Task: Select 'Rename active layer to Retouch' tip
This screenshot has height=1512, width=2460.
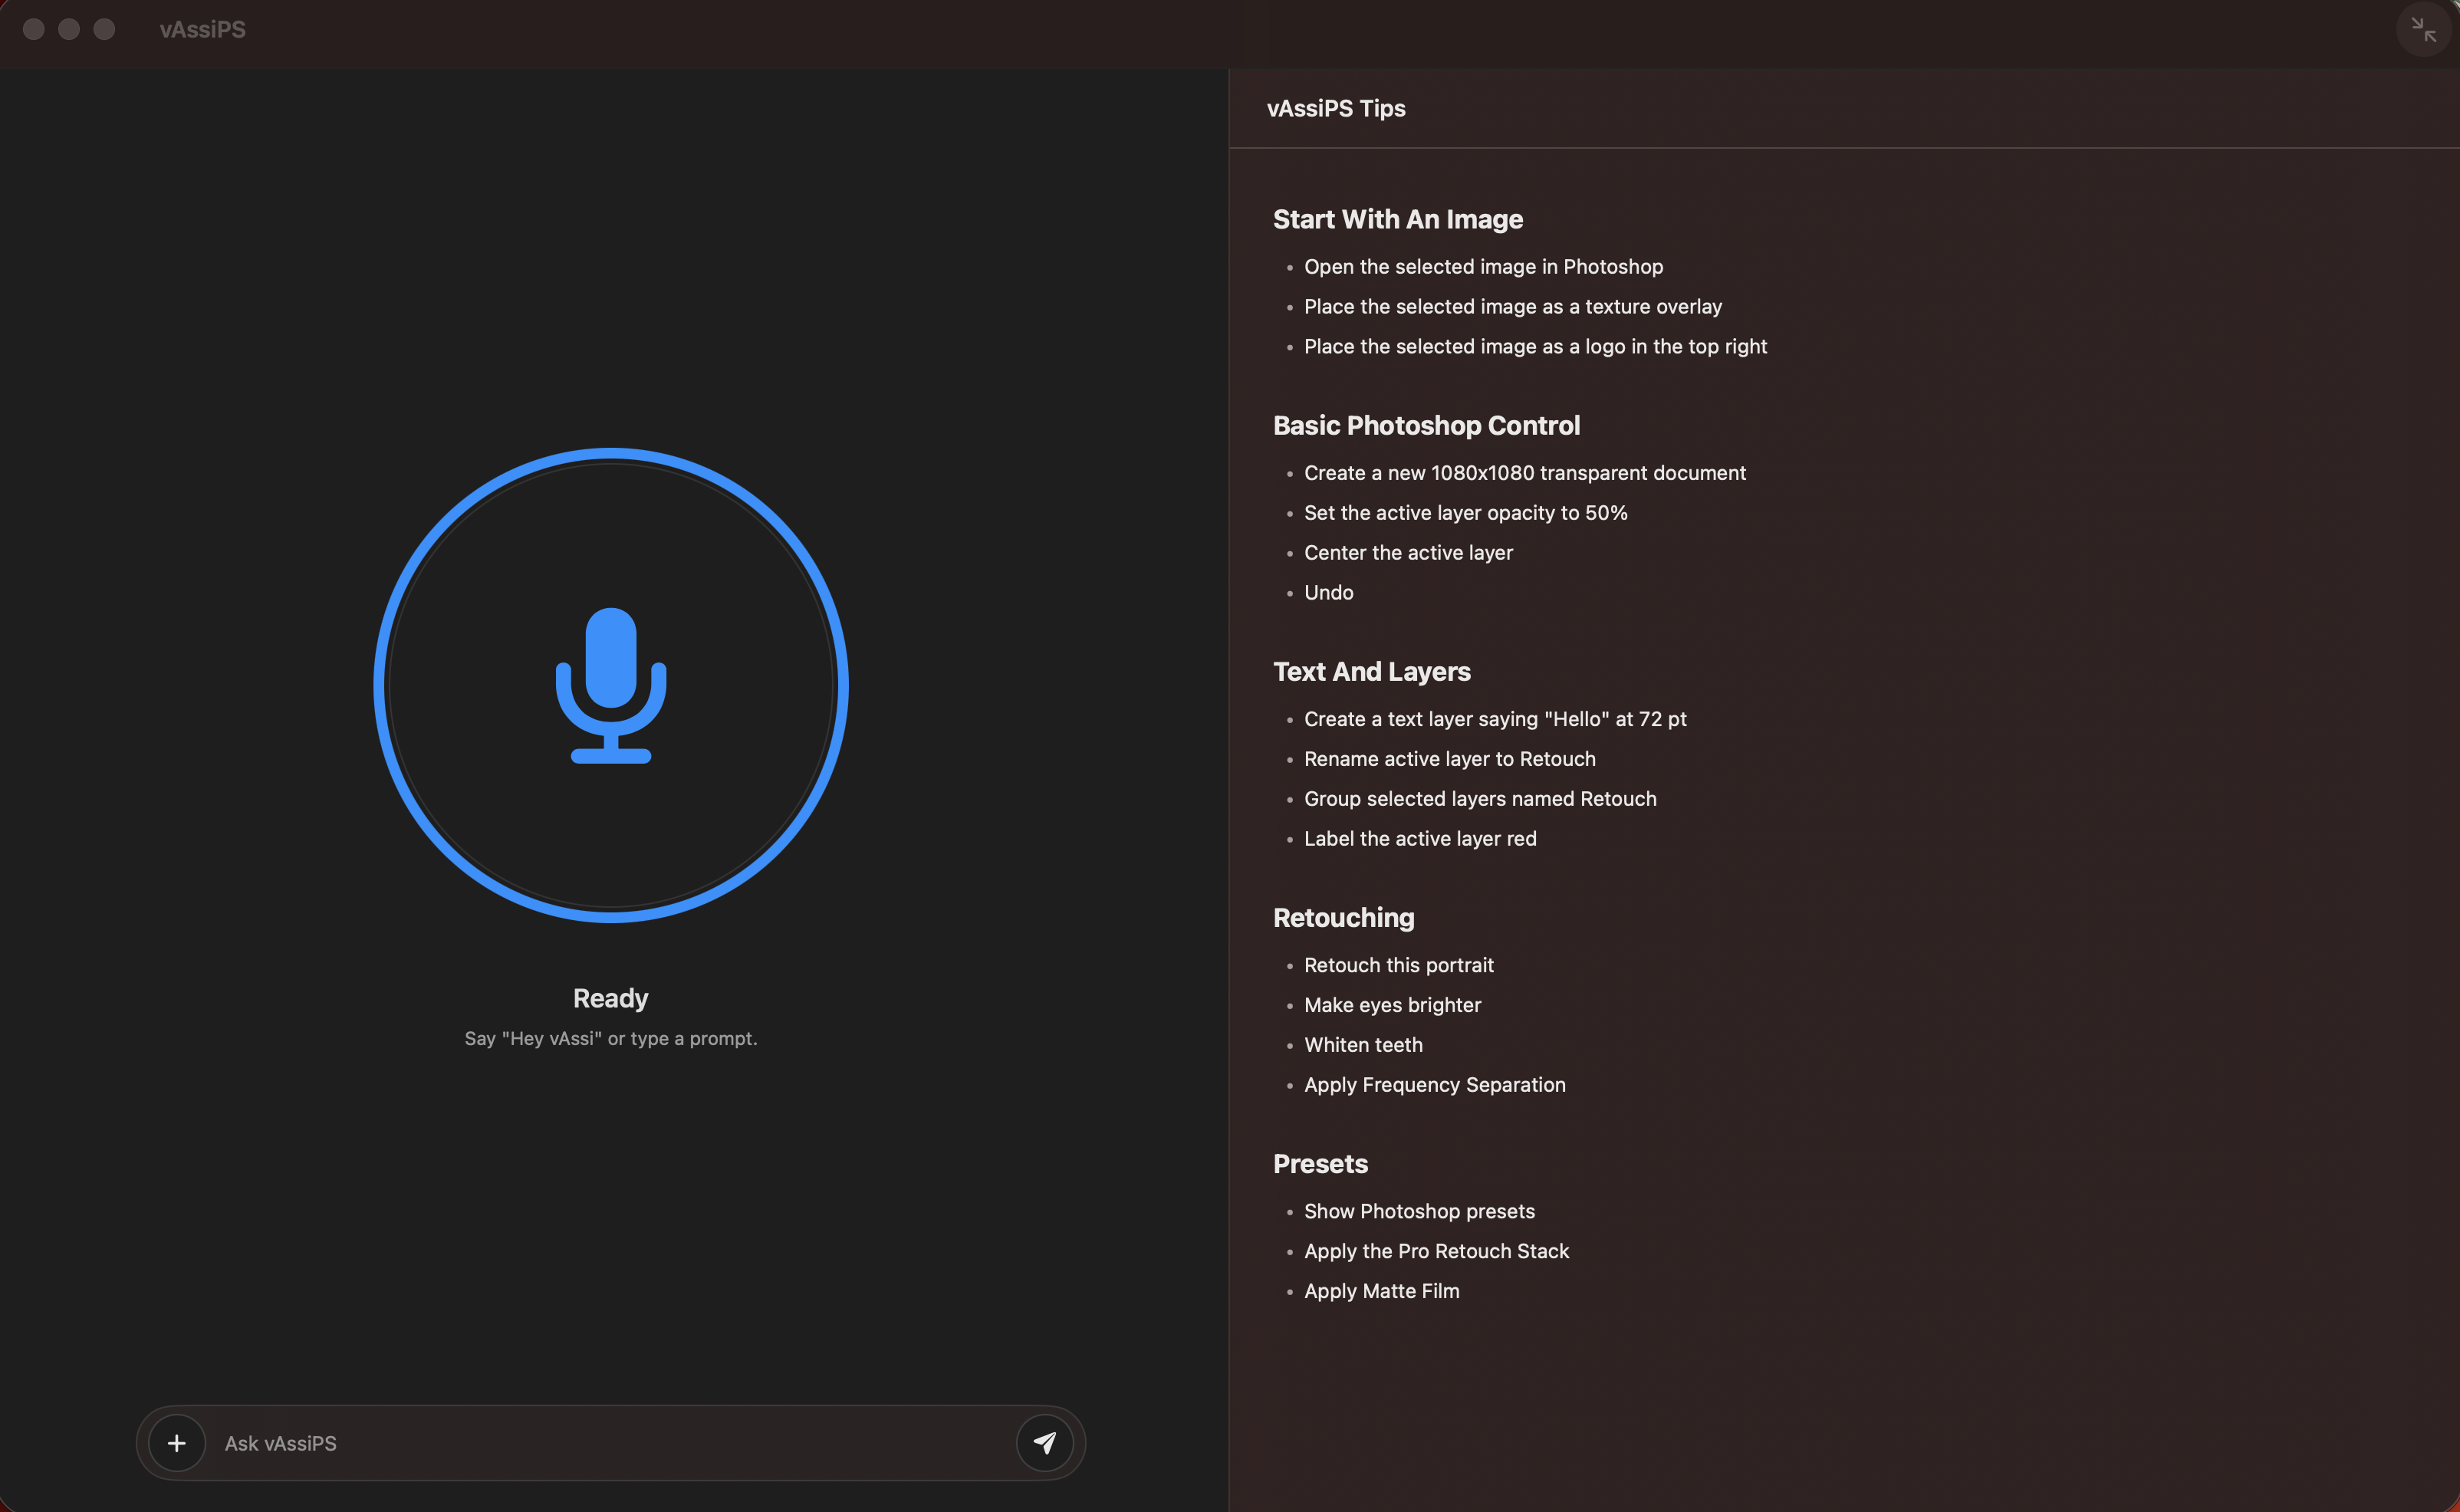Action: point(1449,759)
